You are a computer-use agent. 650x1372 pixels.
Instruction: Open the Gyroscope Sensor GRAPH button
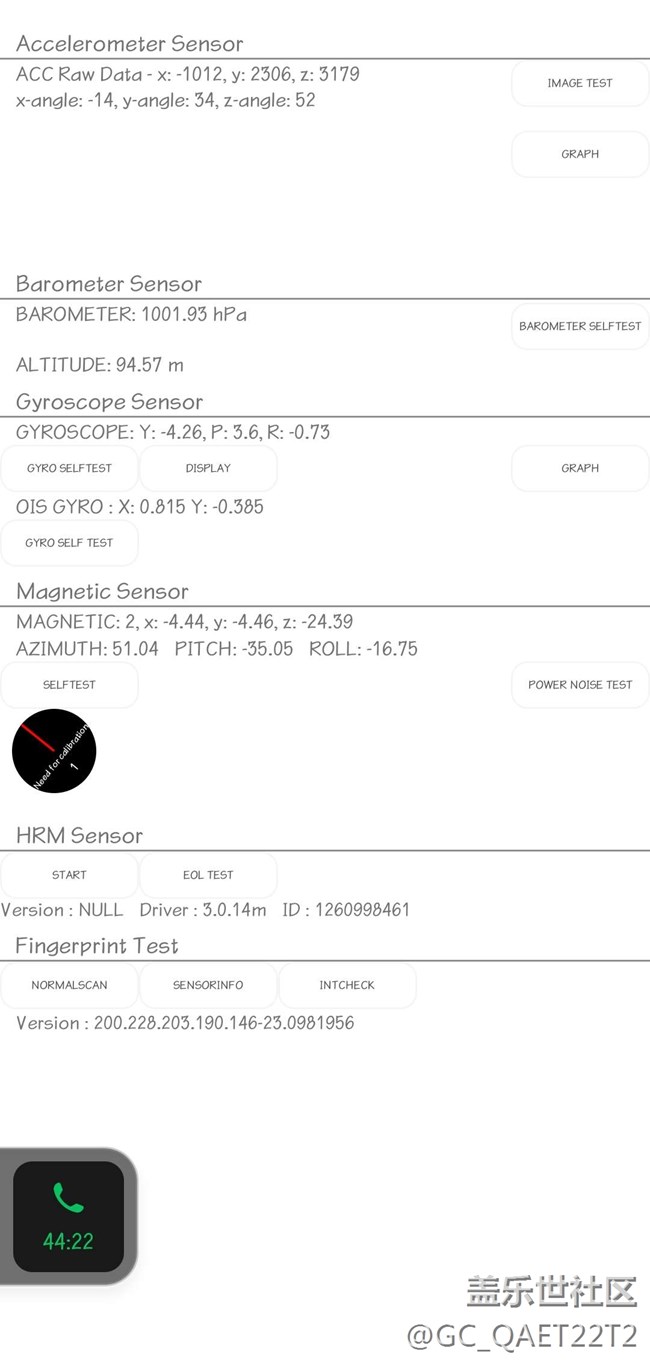(580, 468)
